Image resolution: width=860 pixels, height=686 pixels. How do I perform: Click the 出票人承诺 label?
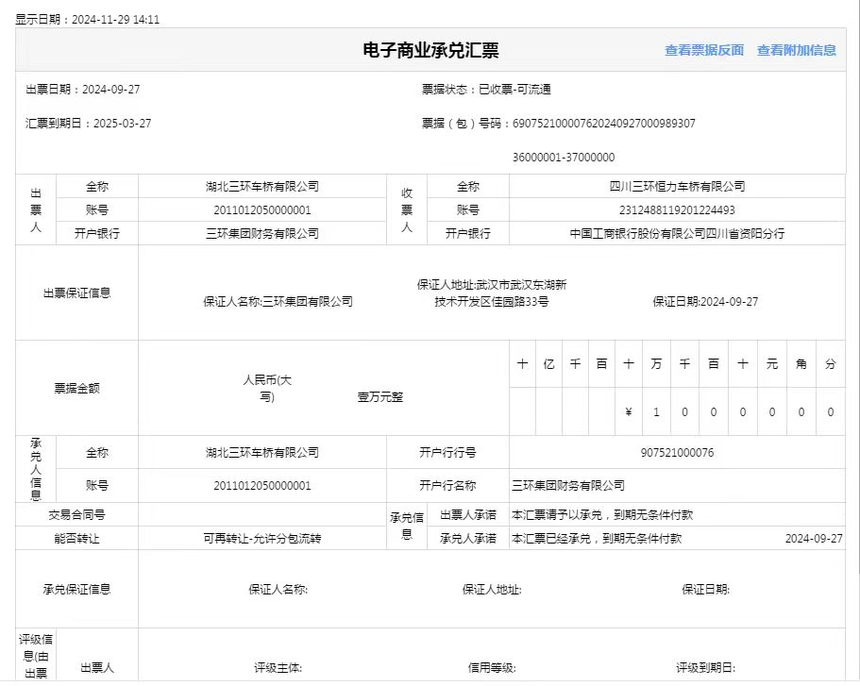click(468, 515)
